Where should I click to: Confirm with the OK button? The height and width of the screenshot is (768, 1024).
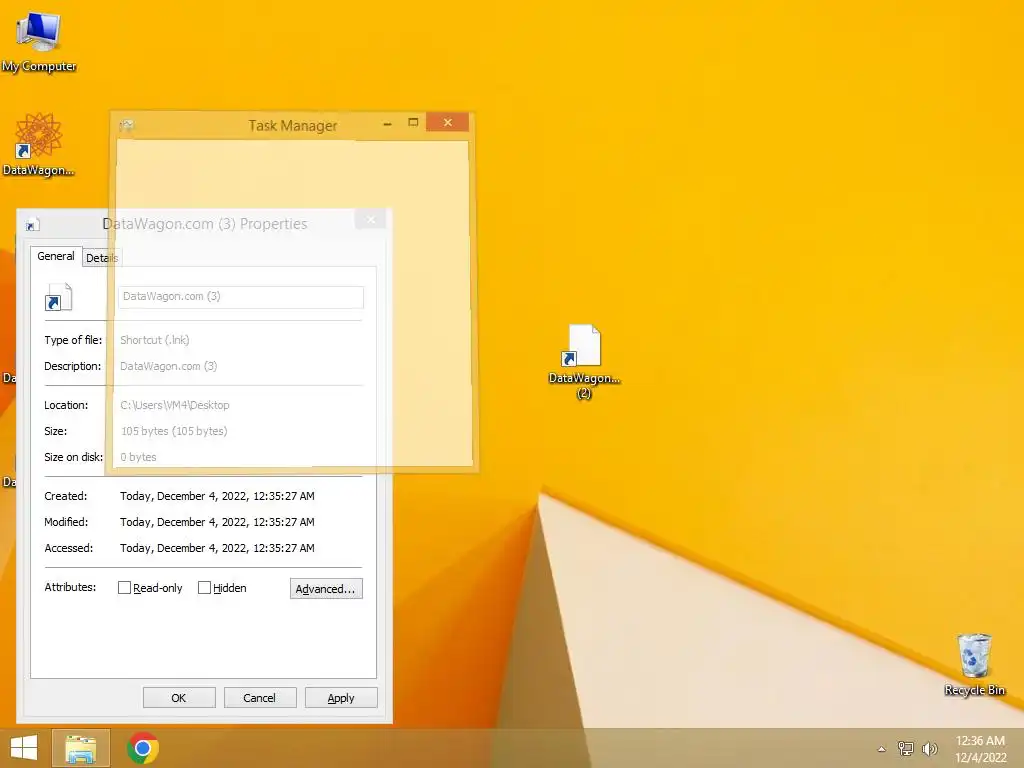coord(179,697)
